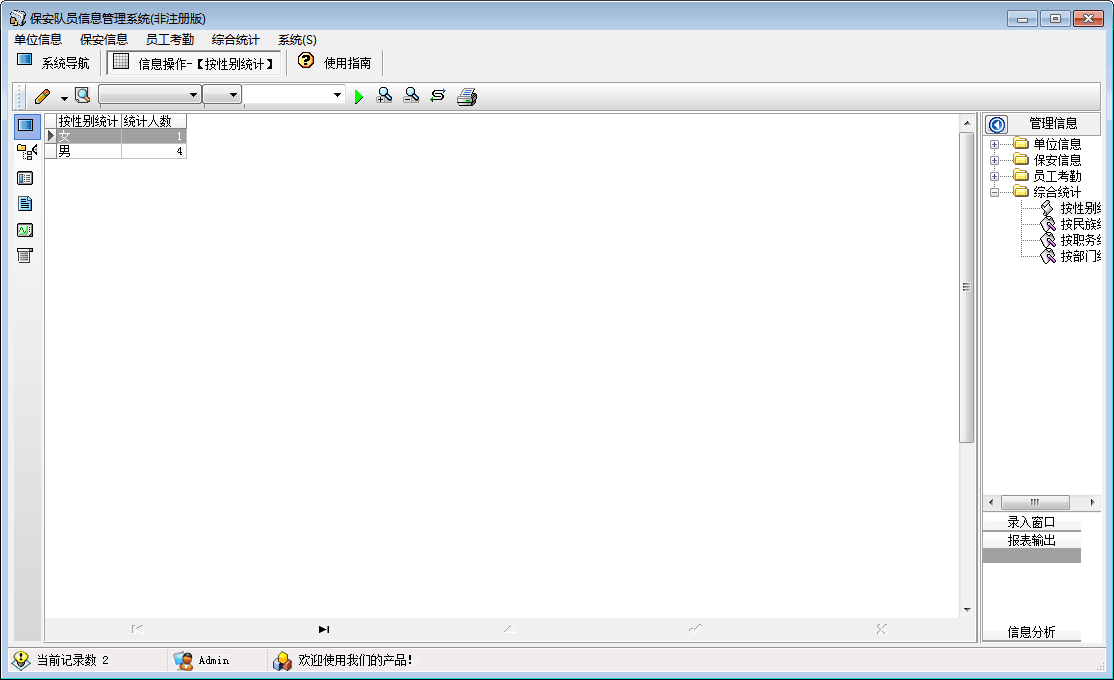Select the 按民族 statistics tree item
1114x680 pixels.
[1080, 225]
